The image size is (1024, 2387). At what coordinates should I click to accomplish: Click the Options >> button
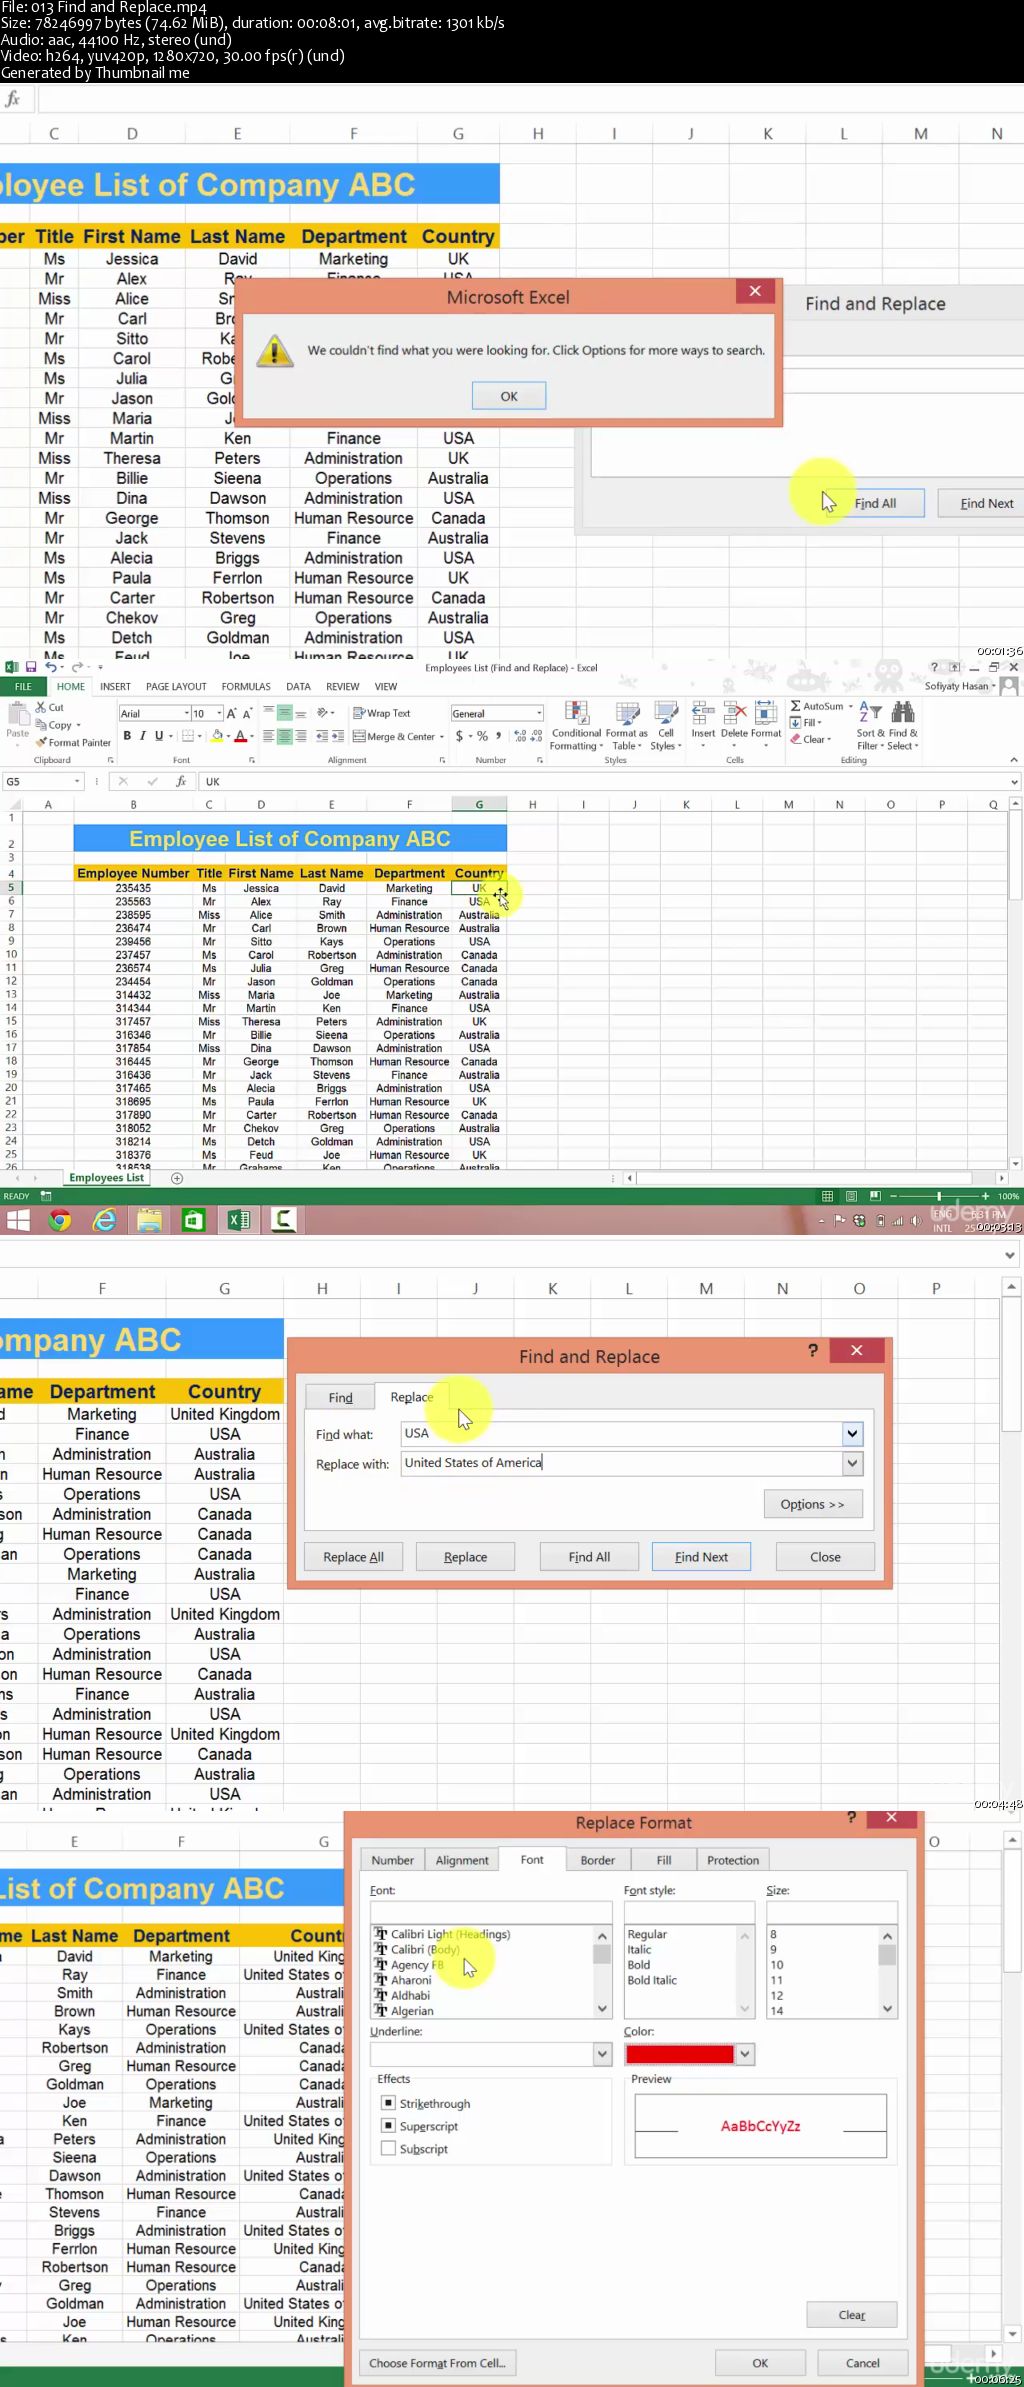point(813,1504)
